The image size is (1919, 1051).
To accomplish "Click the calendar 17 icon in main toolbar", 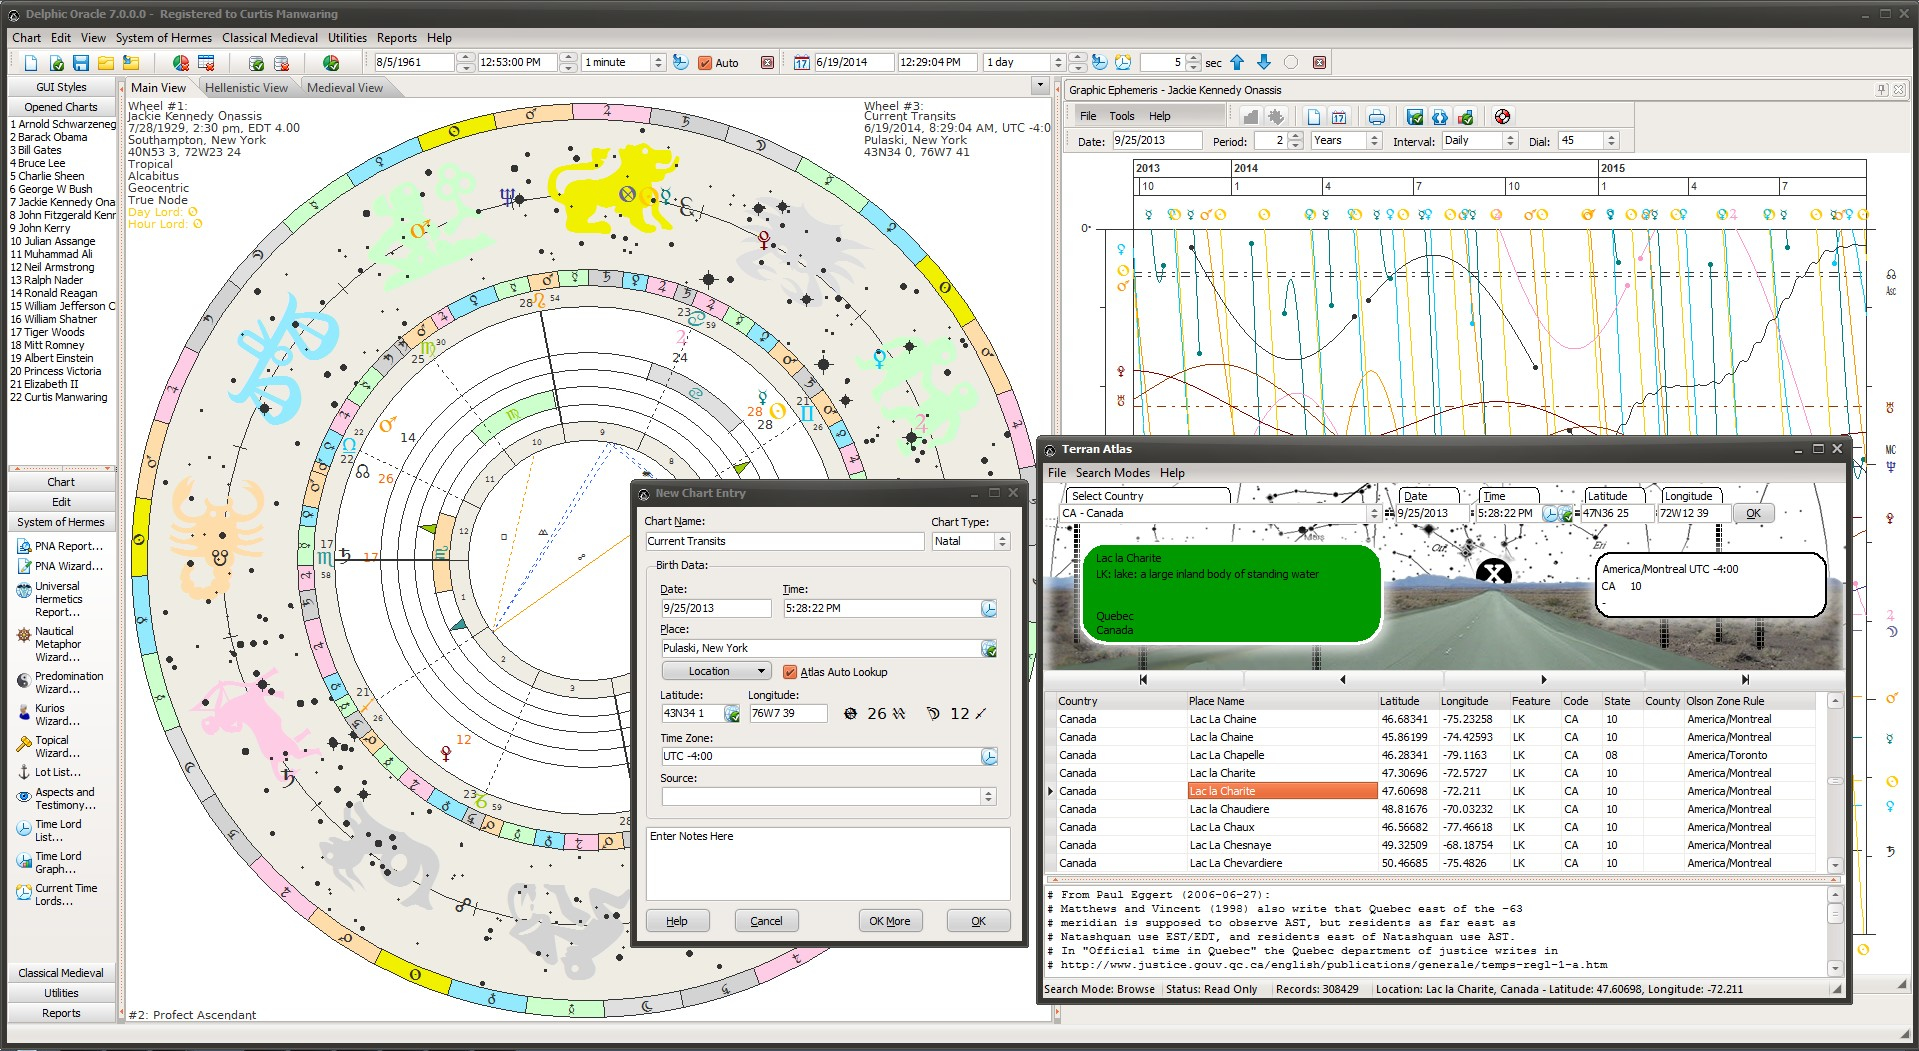I will click(801, 63).
